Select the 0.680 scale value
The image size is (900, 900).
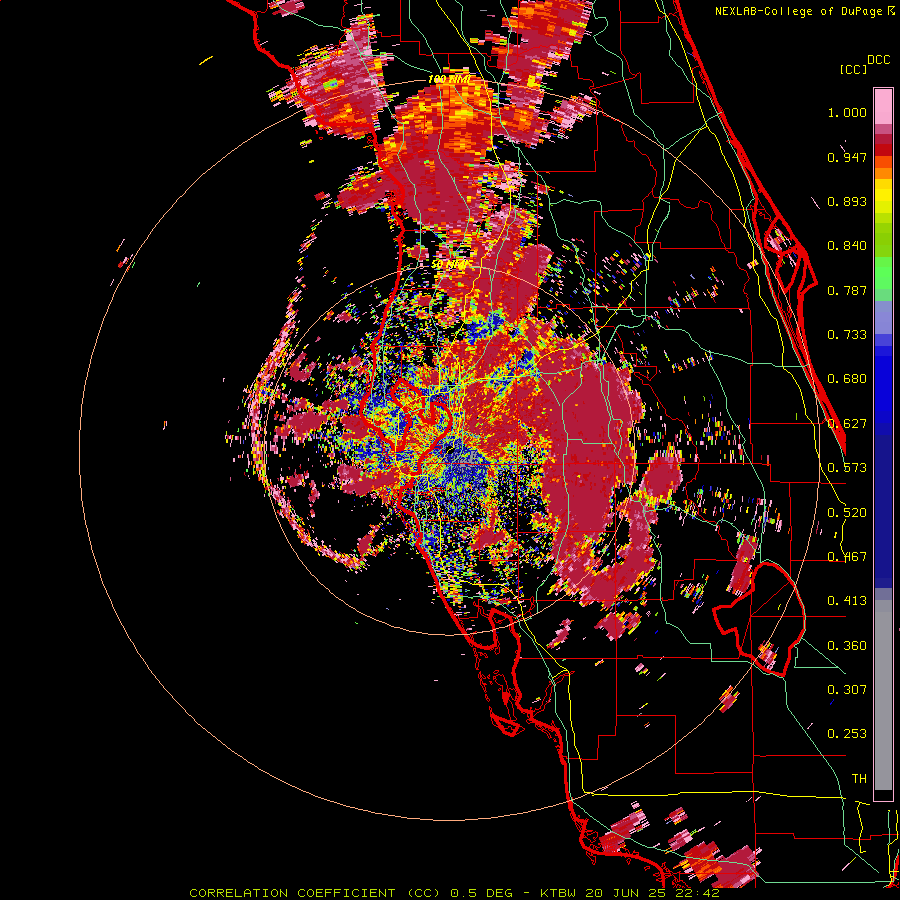[847, 379]
